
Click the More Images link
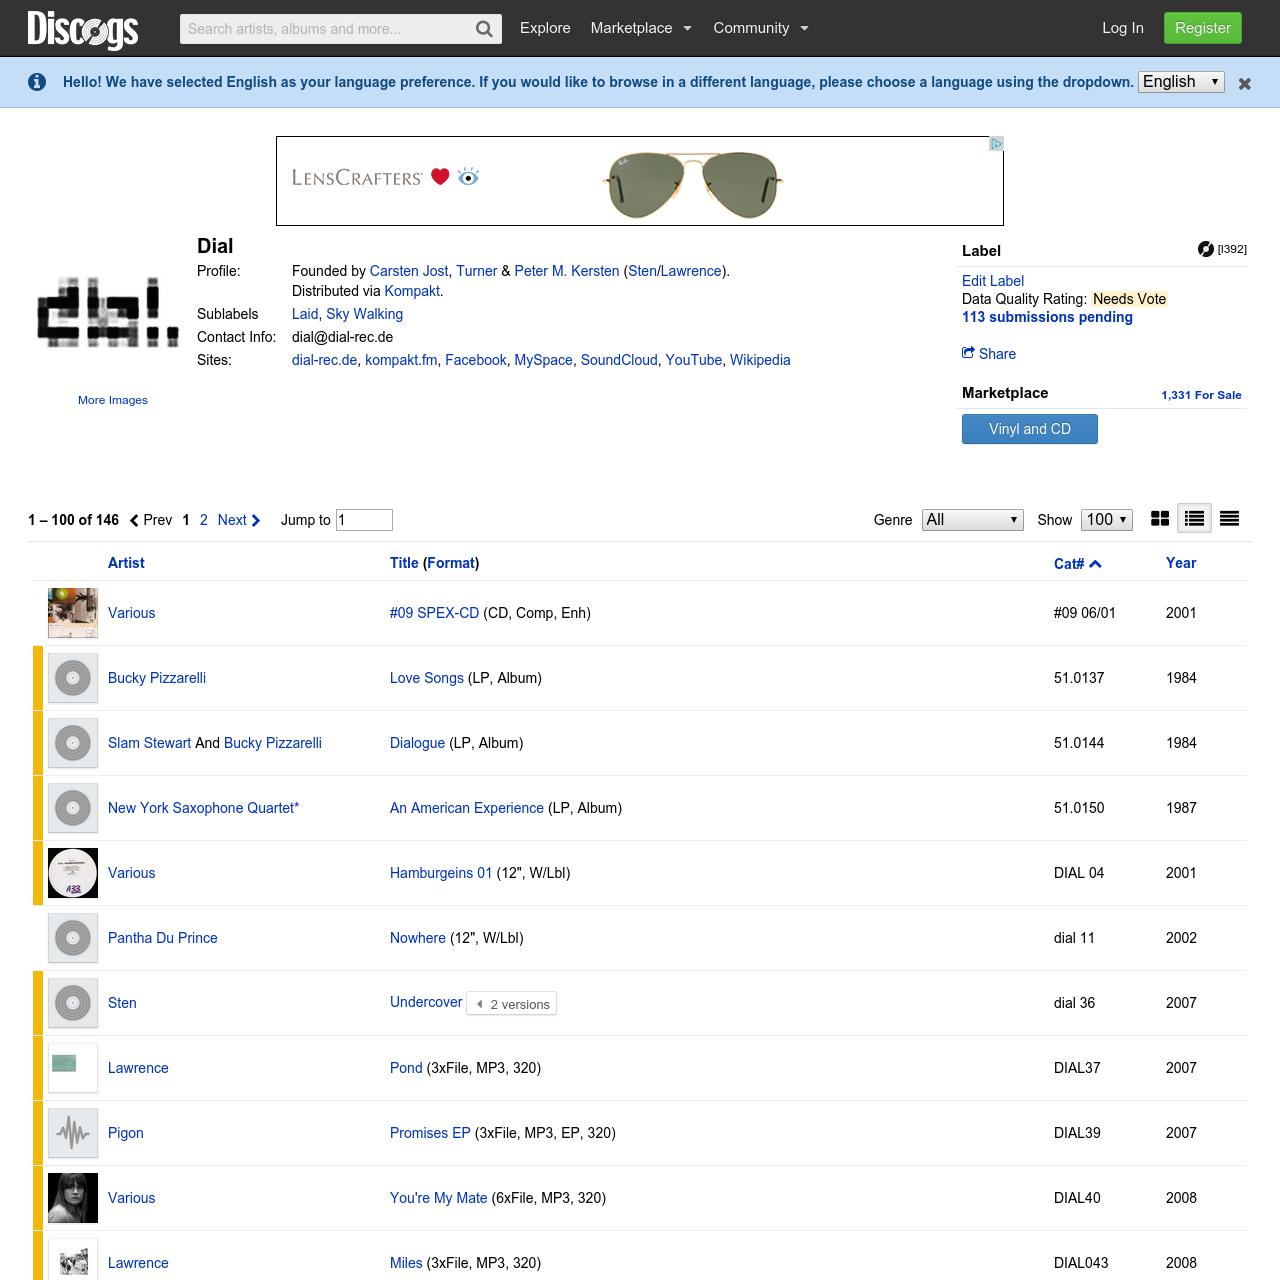pos(113,400)
